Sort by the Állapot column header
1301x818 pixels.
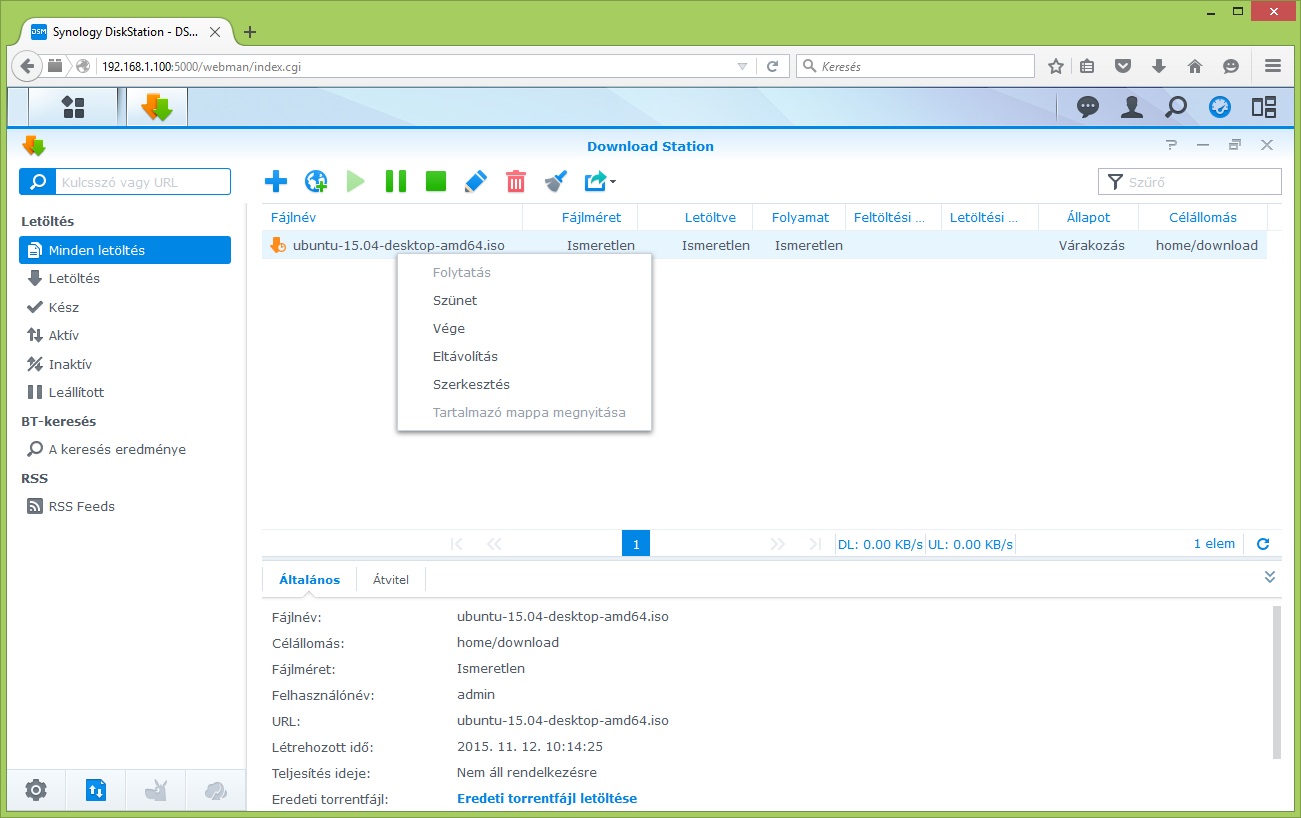(1088, 217)
